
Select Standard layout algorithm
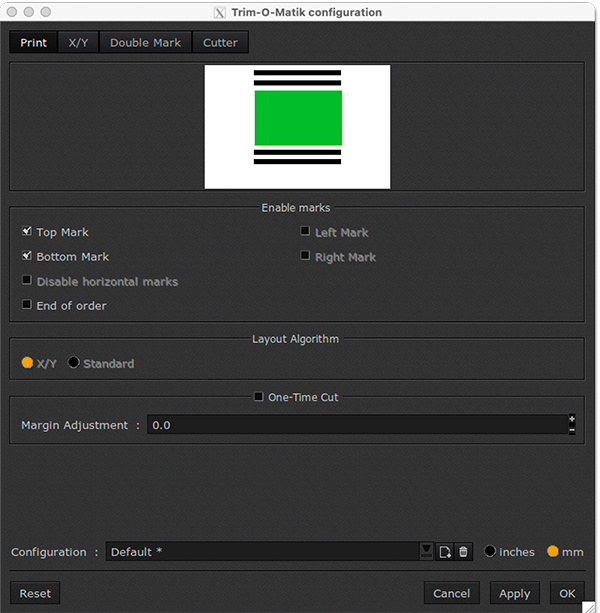[74, 363]
